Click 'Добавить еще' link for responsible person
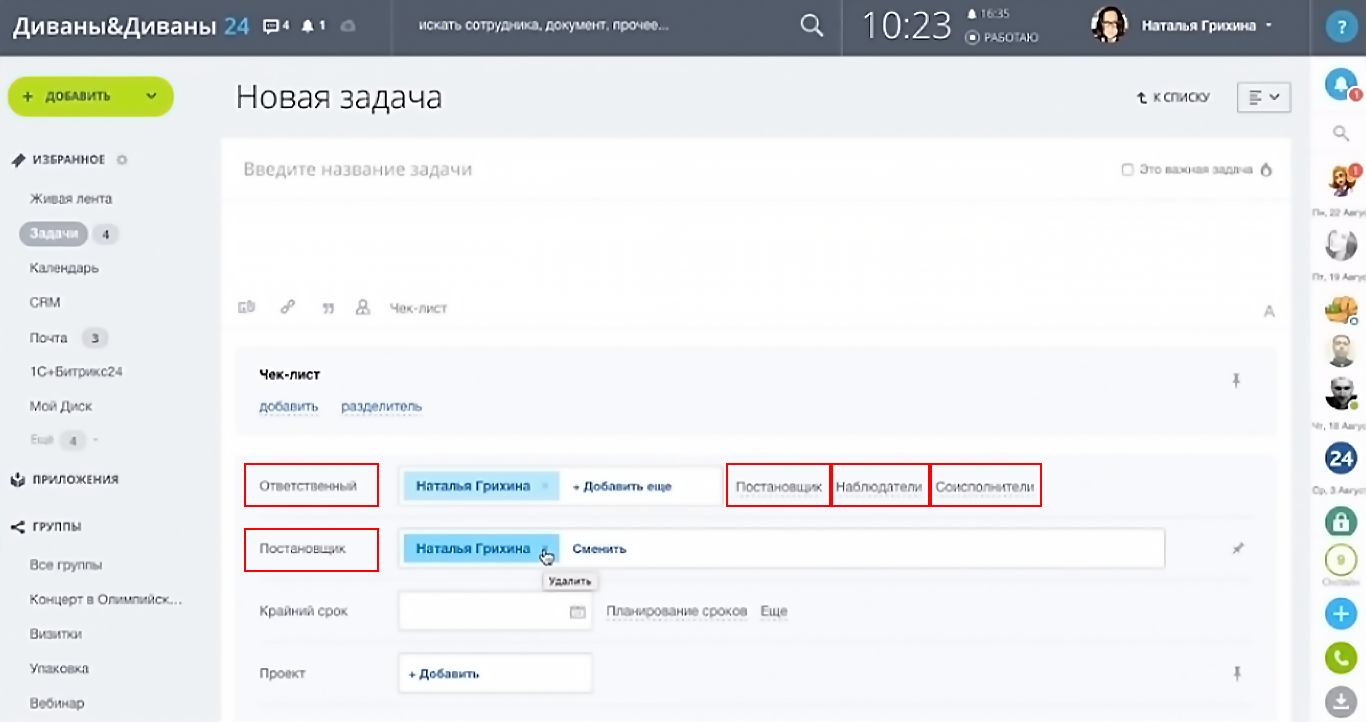 coord(621,487)
